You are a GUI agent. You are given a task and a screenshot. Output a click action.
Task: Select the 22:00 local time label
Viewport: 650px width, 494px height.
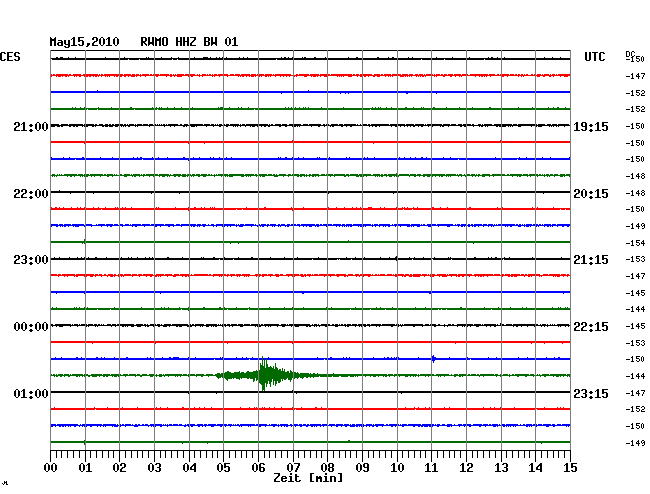pyautogui.click(x=31, y=194)
